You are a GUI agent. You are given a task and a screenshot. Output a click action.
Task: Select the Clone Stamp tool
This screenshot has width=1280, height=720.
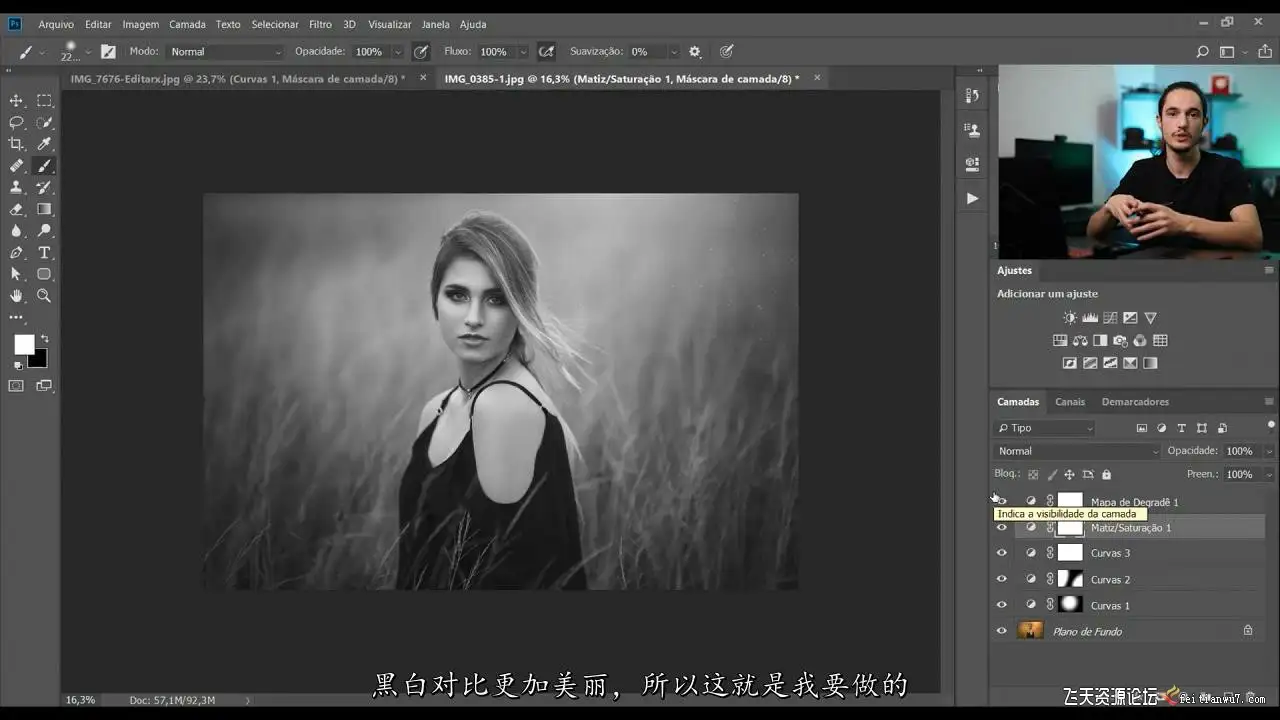16,187
